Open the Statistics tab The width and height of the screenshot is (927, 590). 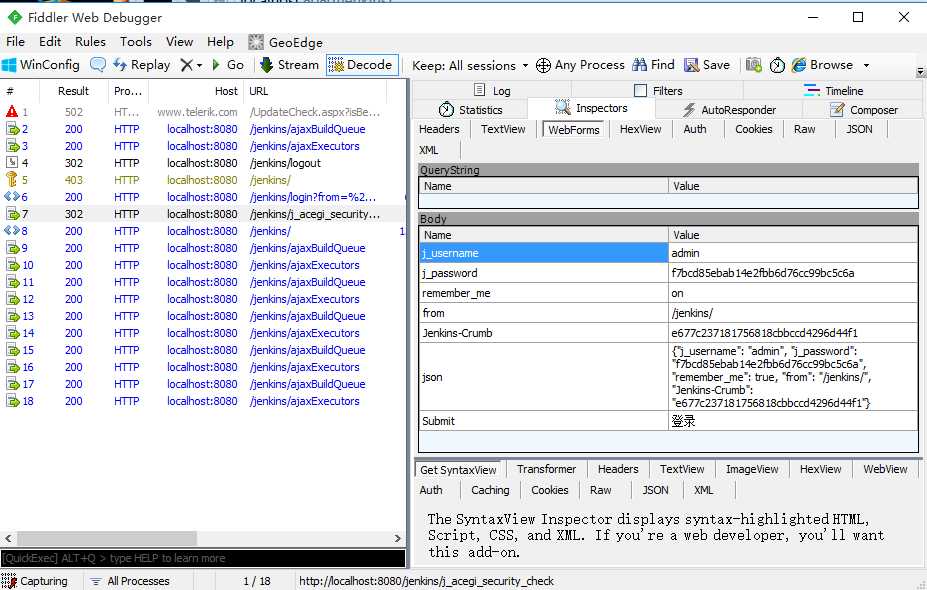click(x=471, y=110)
